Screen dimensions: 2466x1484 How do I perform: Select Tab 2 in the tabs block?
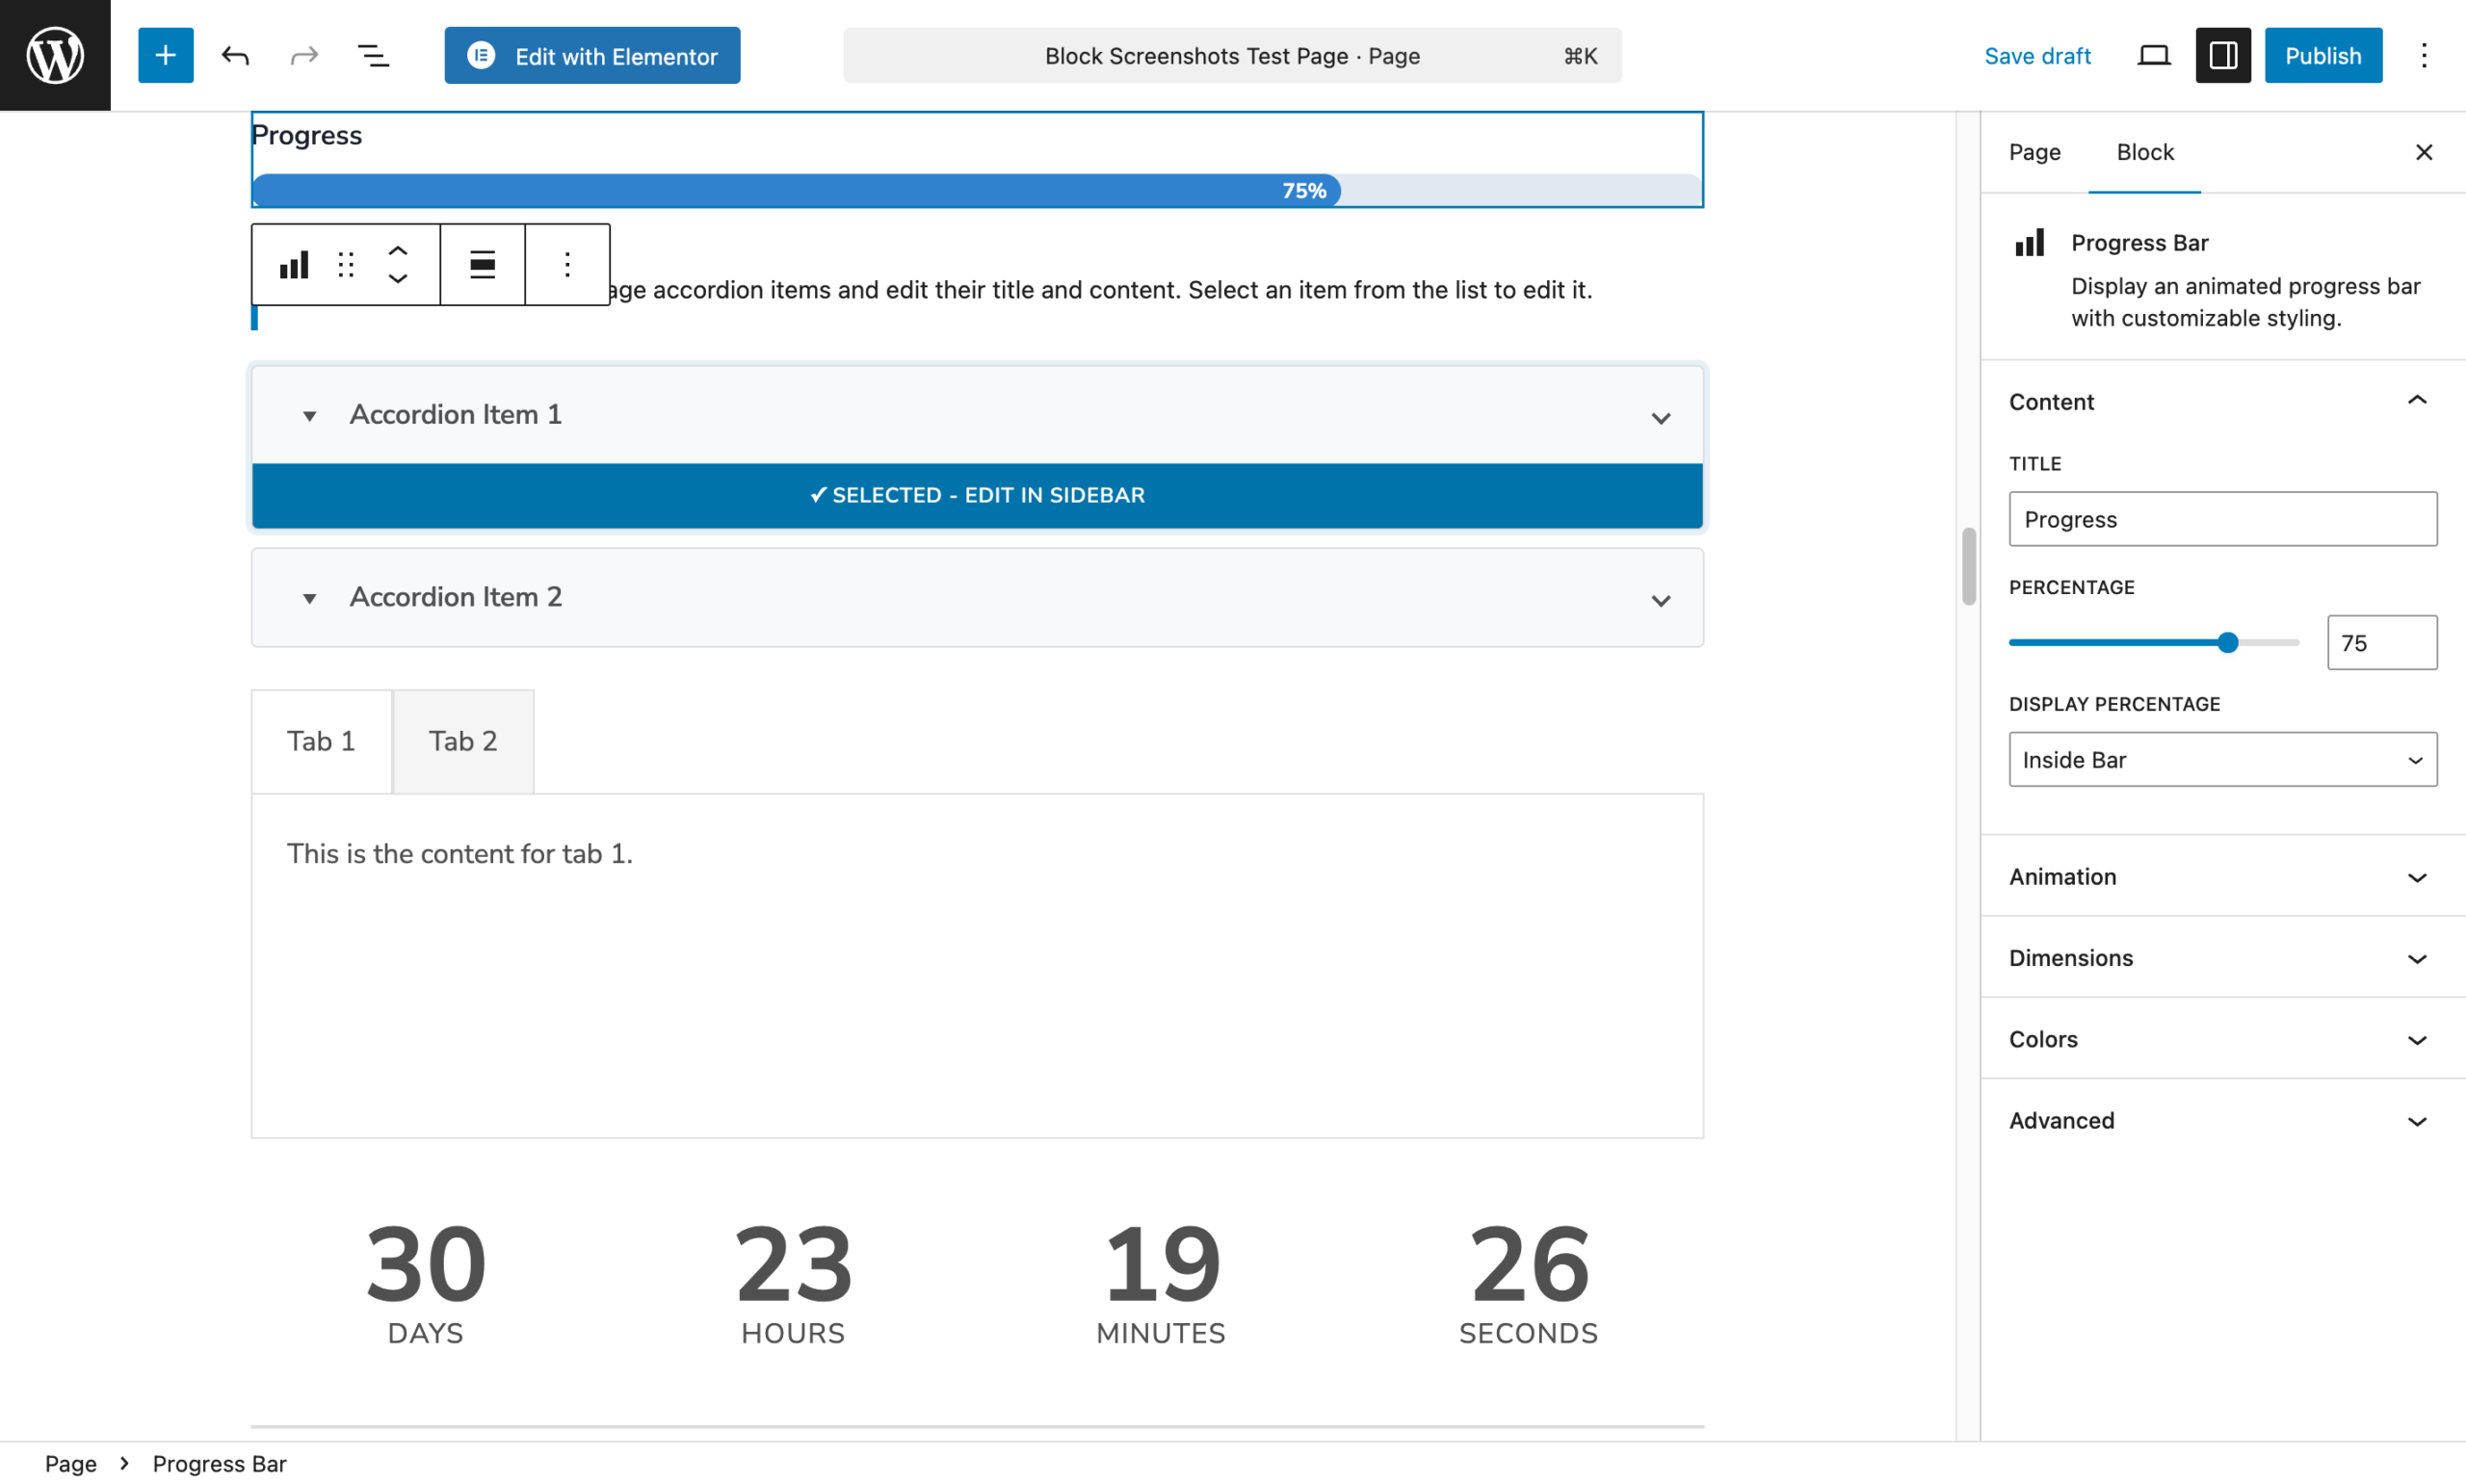(x=462, y=741)
